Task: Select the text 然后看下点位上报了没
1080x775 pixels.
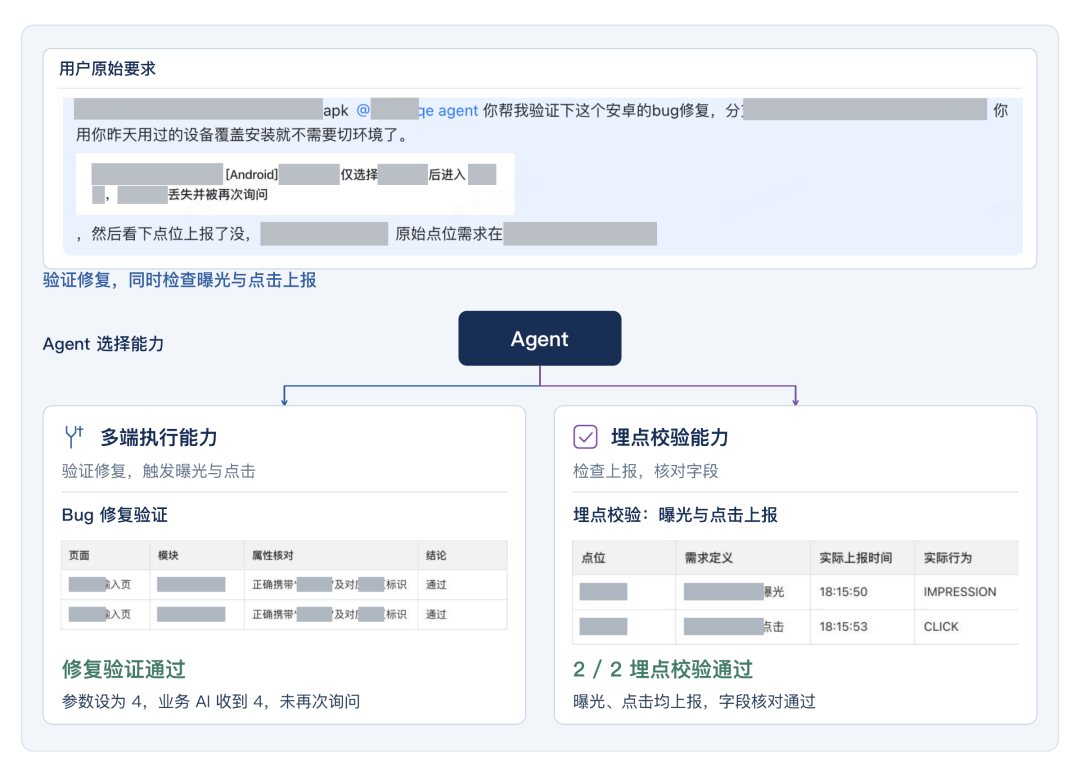Action: (x=169, y=234)
